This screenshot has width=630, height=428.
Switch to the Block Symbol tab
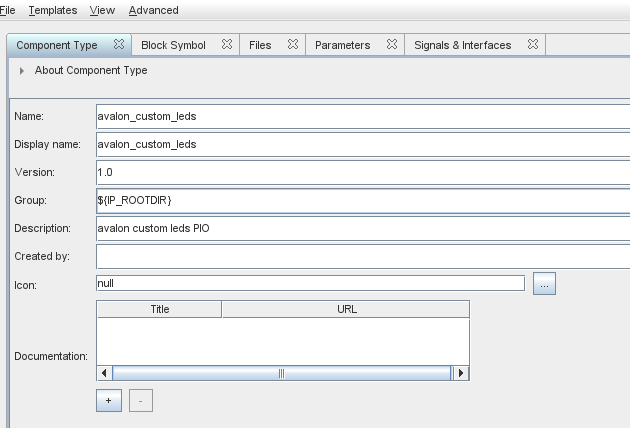tap(173, 45)
